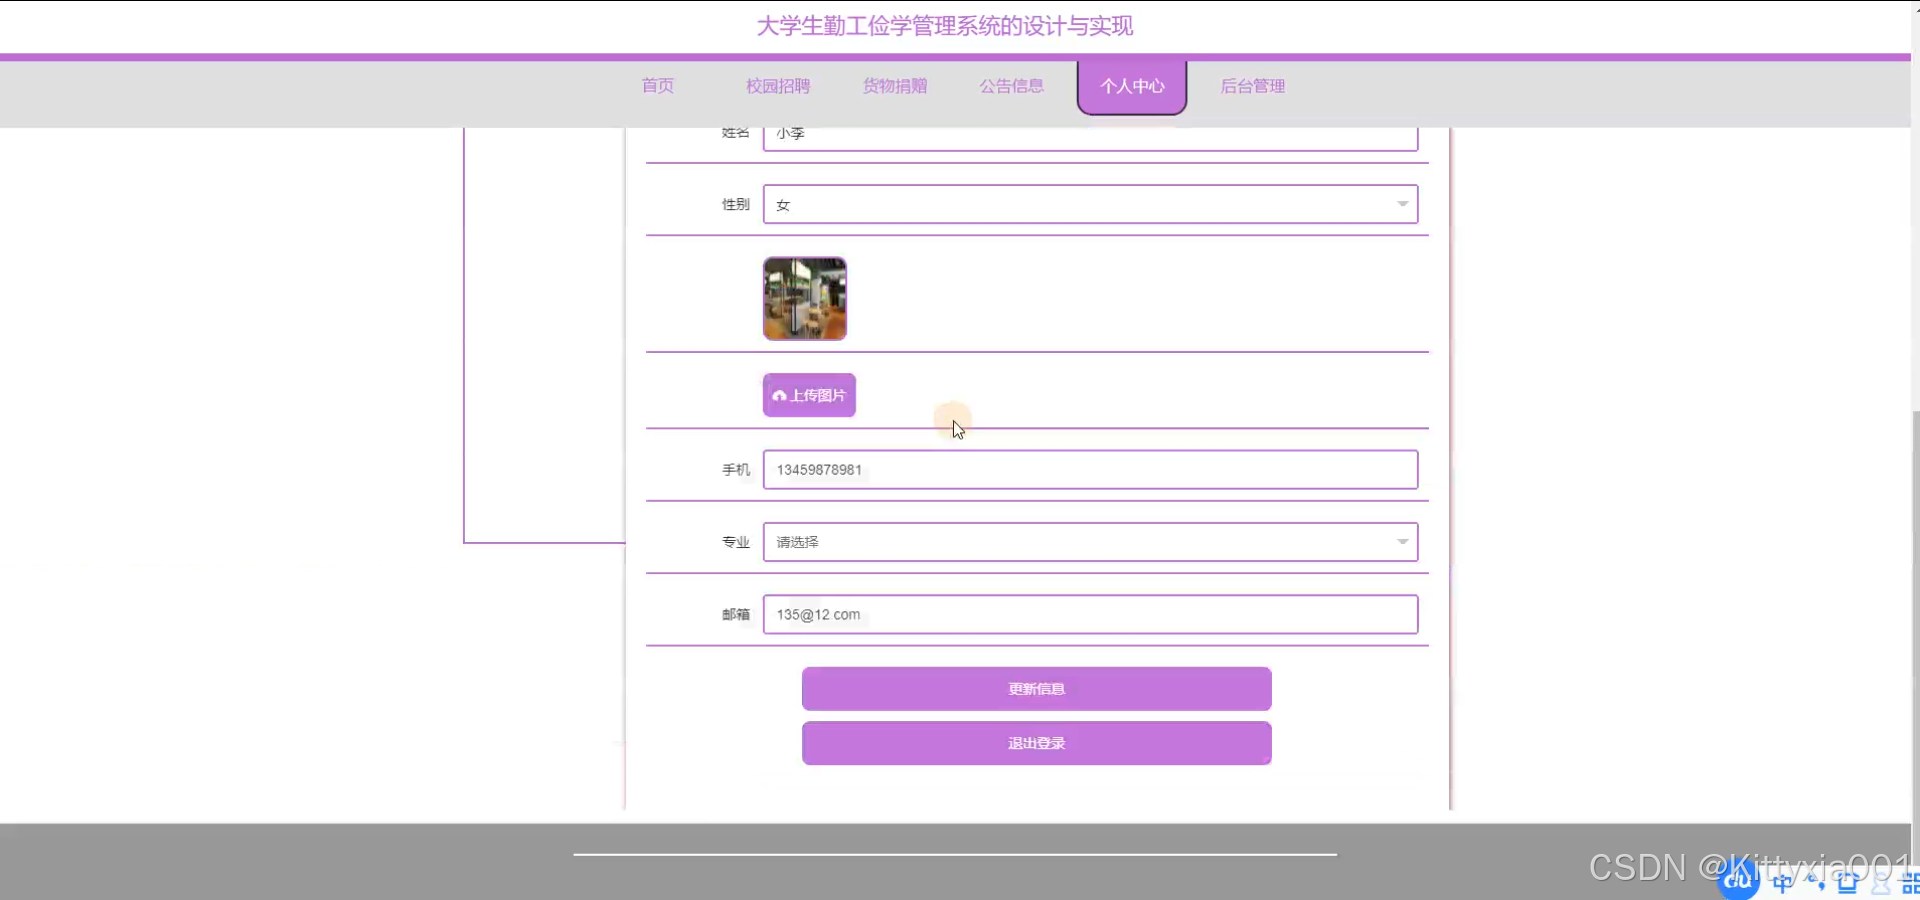Navigate to 公告信息 page
Image resolution: width=1920 pixels, height=900 pixels.
pos(1011,86)
